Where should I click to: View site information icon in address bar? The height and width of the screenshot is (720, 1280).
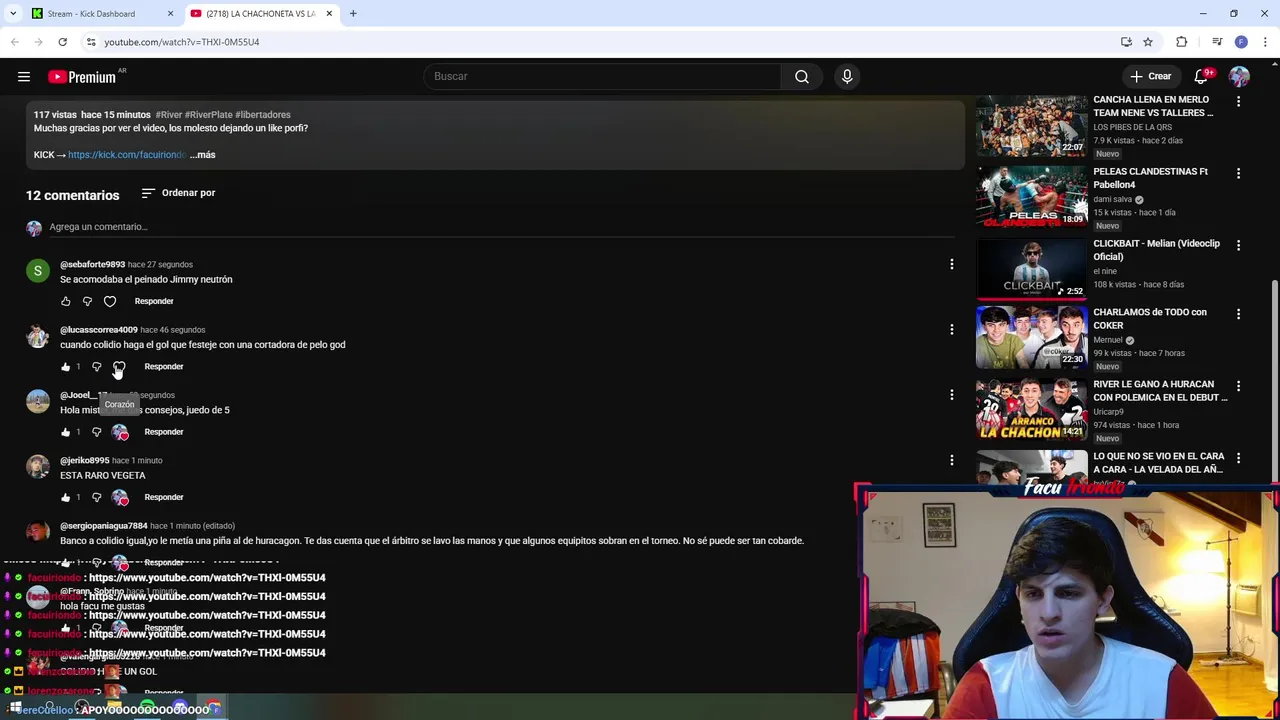pyautogui.click(x=91, y=42)
